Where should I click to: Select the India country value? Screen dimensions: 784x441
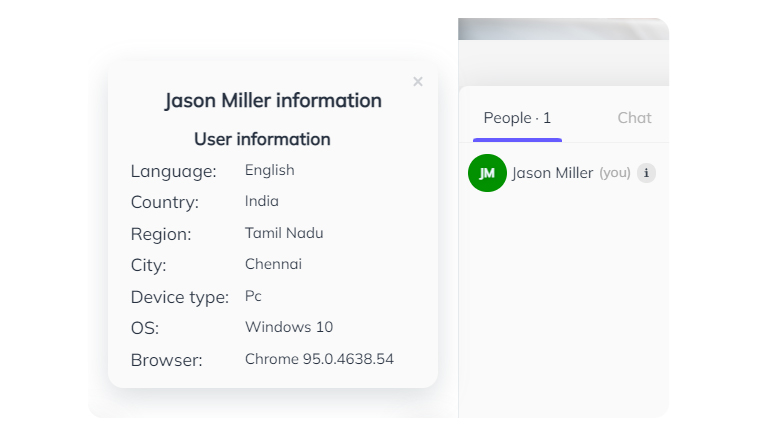[262, 201]
